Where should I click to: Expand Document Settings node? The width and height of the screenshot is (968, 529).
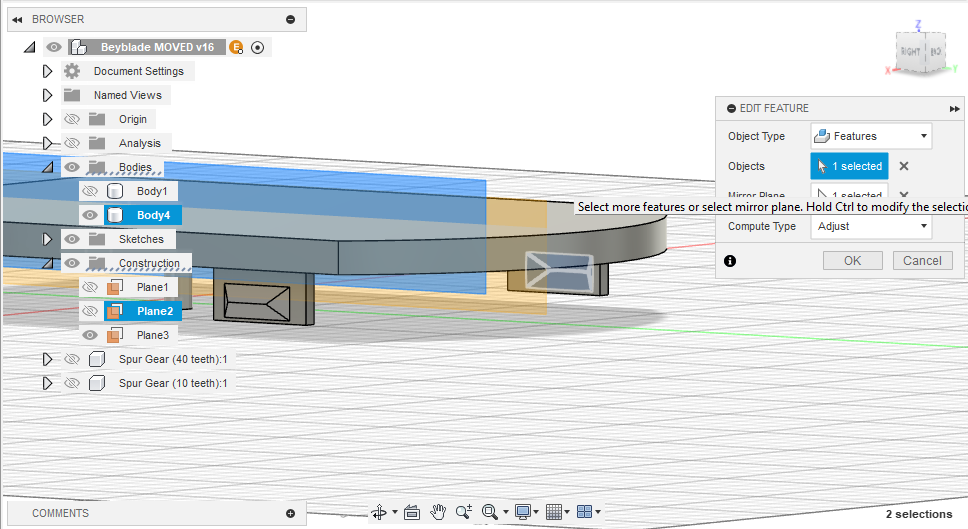click(47, 71)
